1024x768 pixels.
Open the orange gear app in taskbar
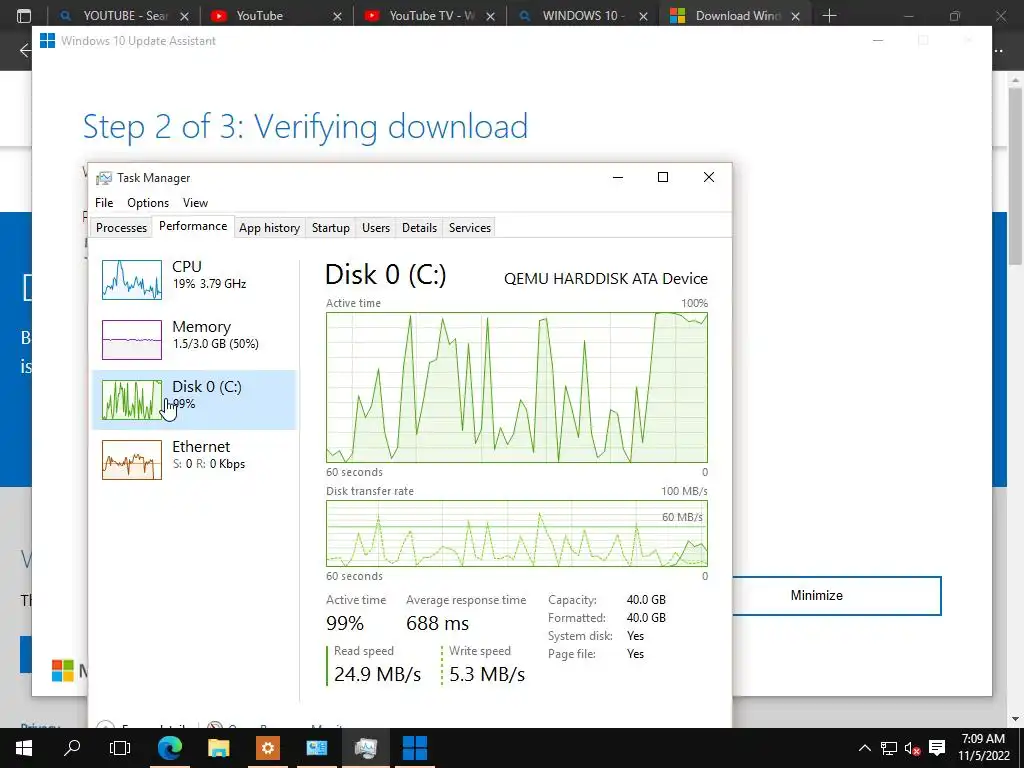(268, 748)
